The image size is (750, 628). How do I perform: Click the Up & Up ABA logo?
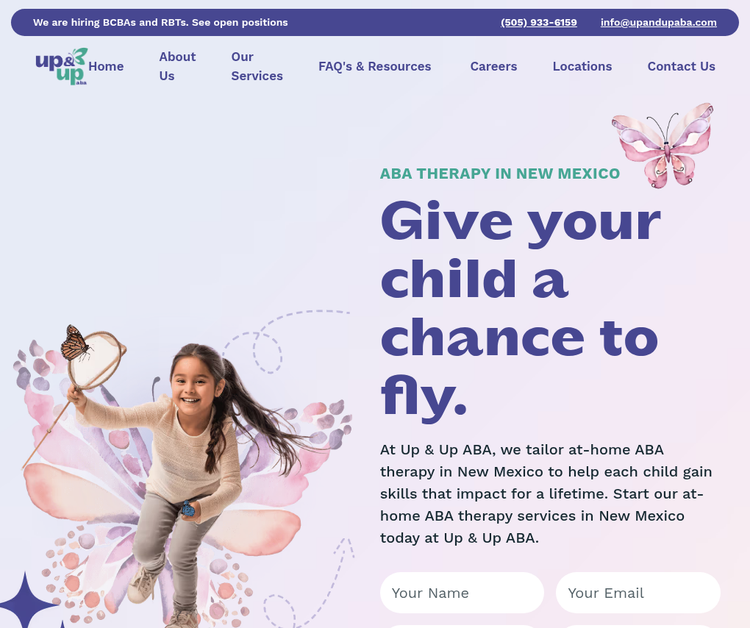coord(61,66)
